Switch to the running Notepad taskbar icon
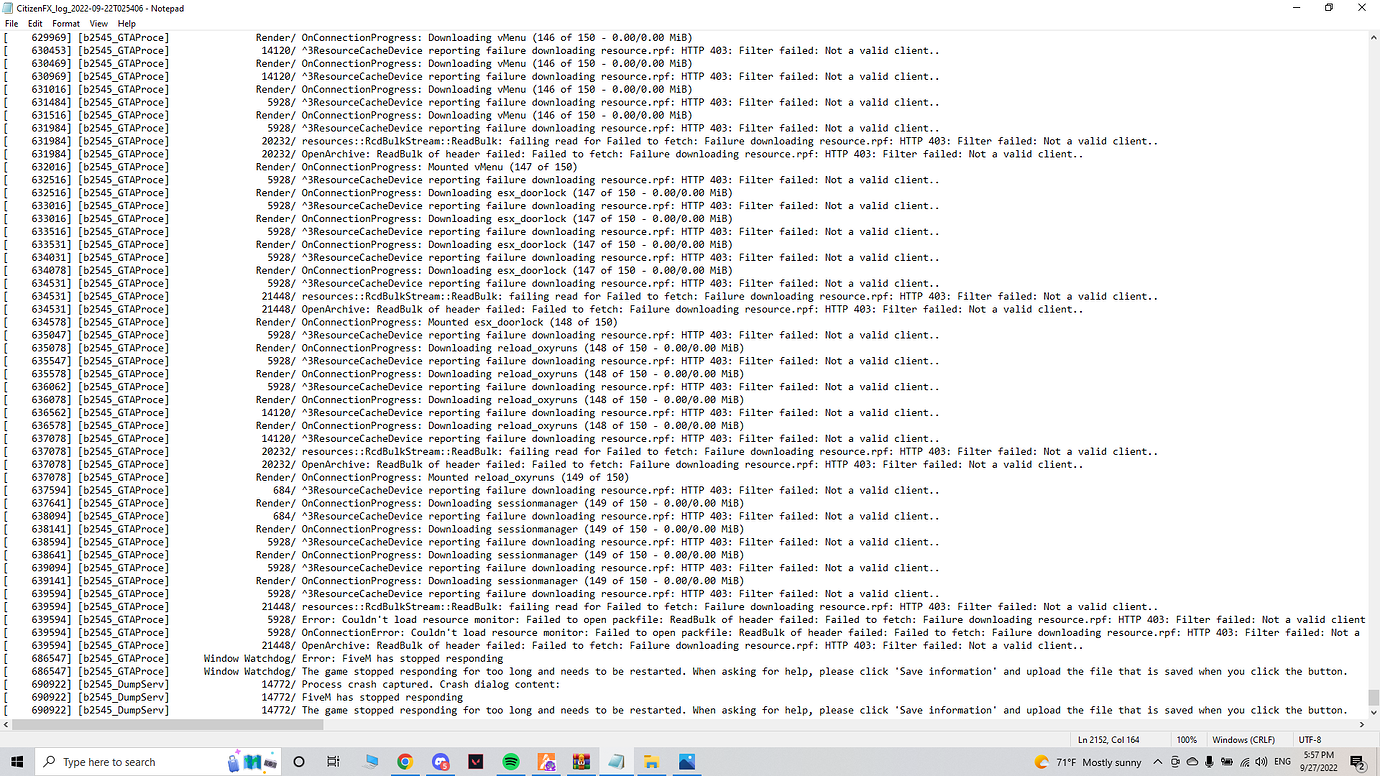The height and width of the screenshot is (776, 1380). (x=616, y=761)
